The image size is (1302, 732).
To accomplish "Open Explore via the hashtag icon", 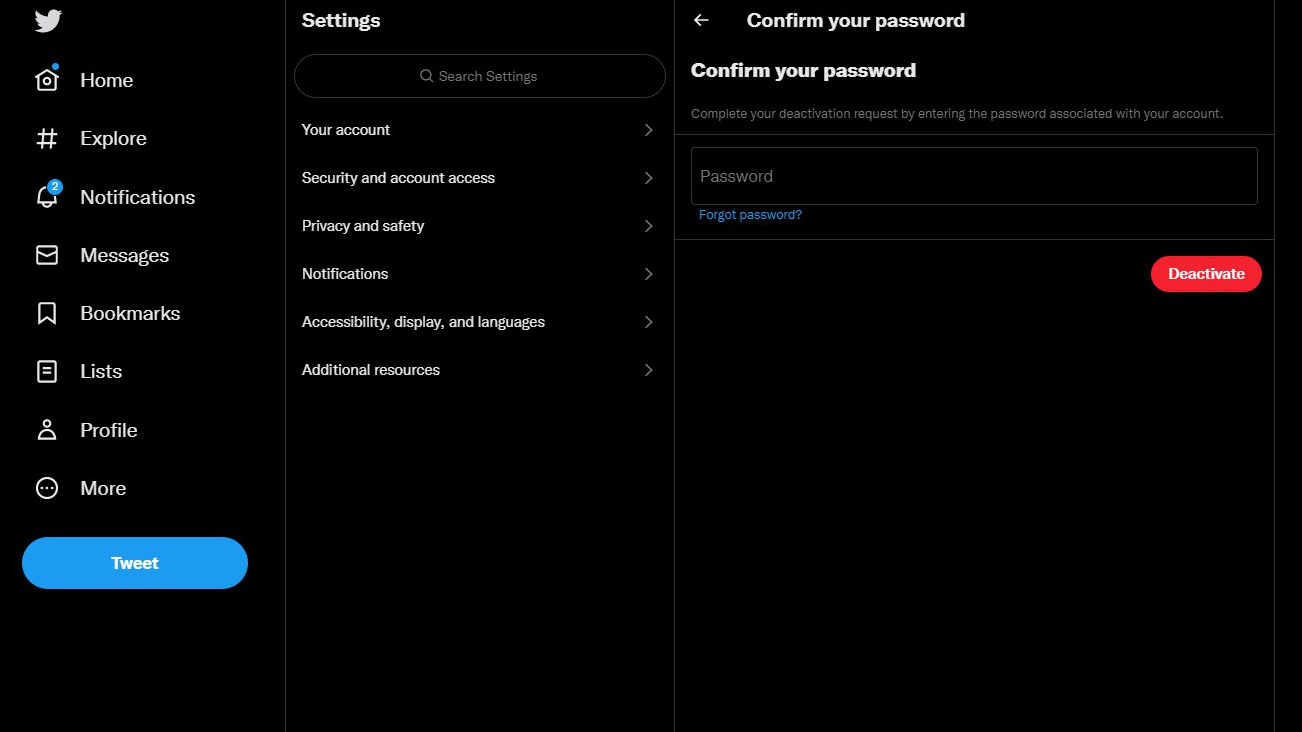I will [x=47, y=139].
